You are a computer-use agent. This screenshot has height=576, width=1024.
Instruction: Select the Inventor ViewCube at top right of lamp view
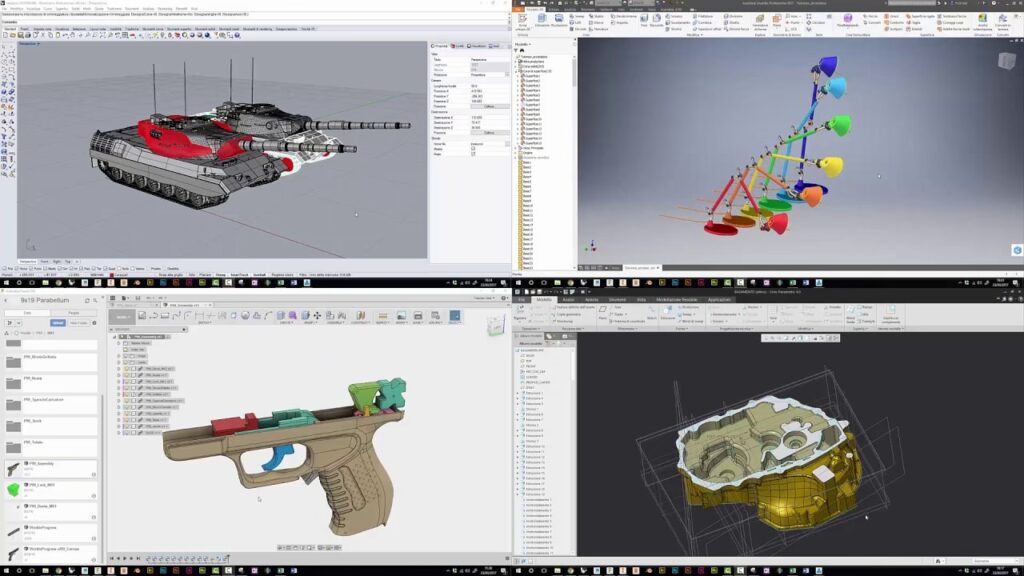pos(1006,61)
